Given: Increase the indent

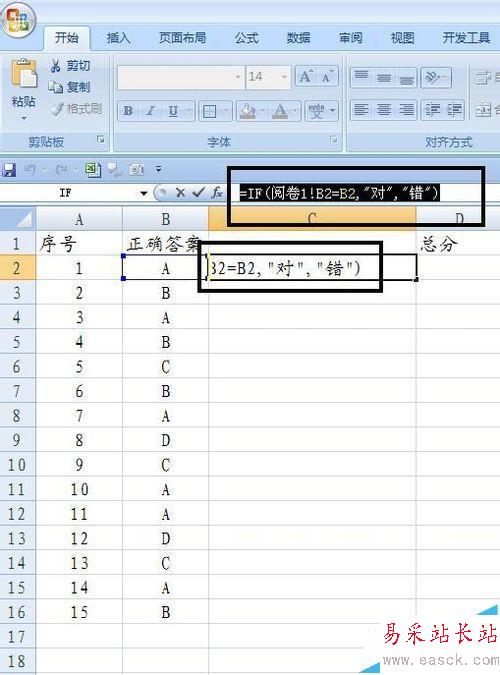Looking at the screenshot, I should point(454,109).
